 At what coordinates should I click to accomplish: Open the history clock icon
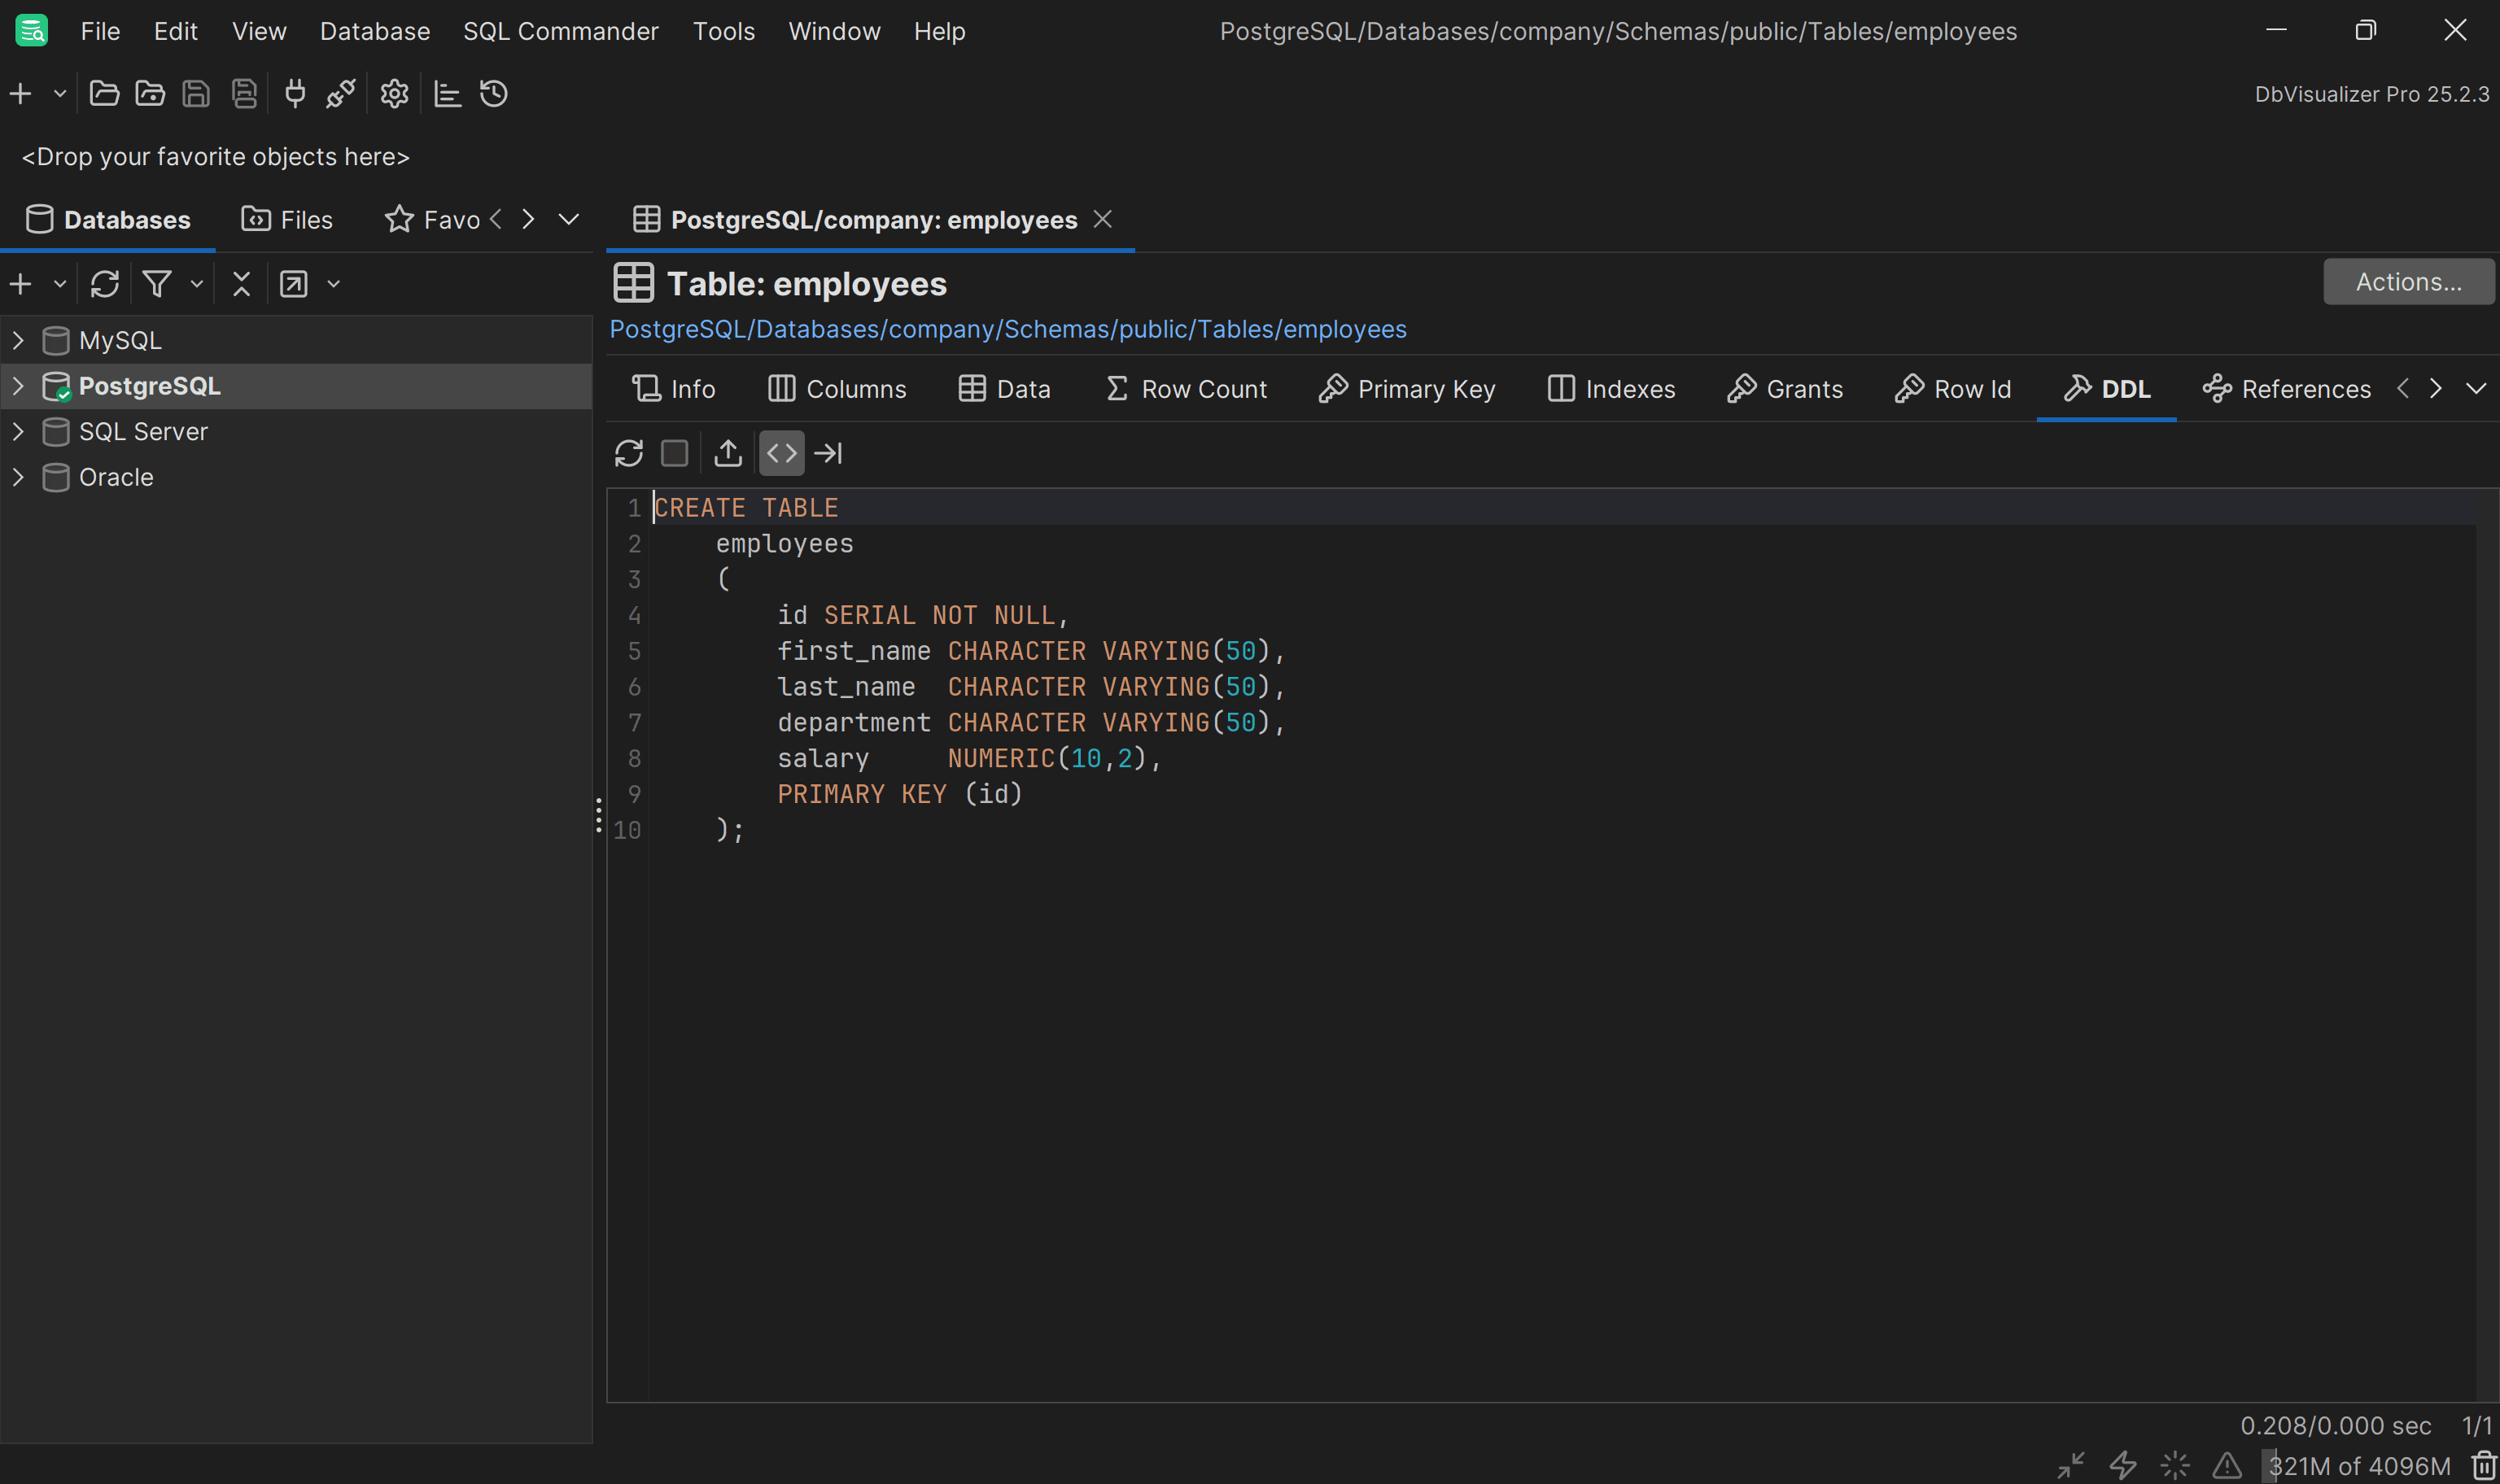[494, 94]
